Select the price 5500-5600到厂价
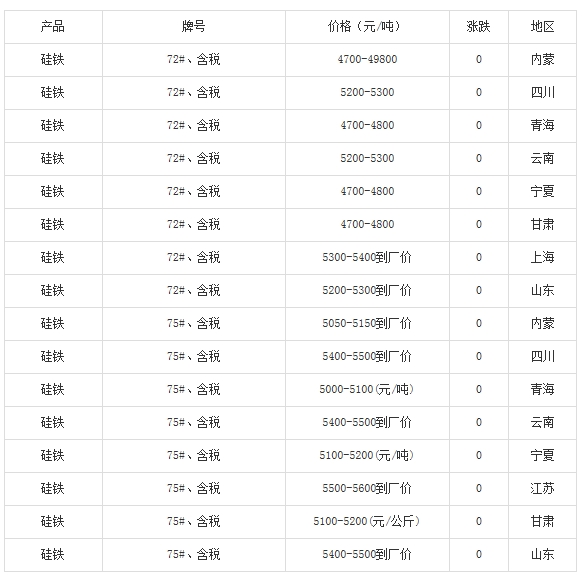Viewport: 582px width, 577px height. coord(367,488)
